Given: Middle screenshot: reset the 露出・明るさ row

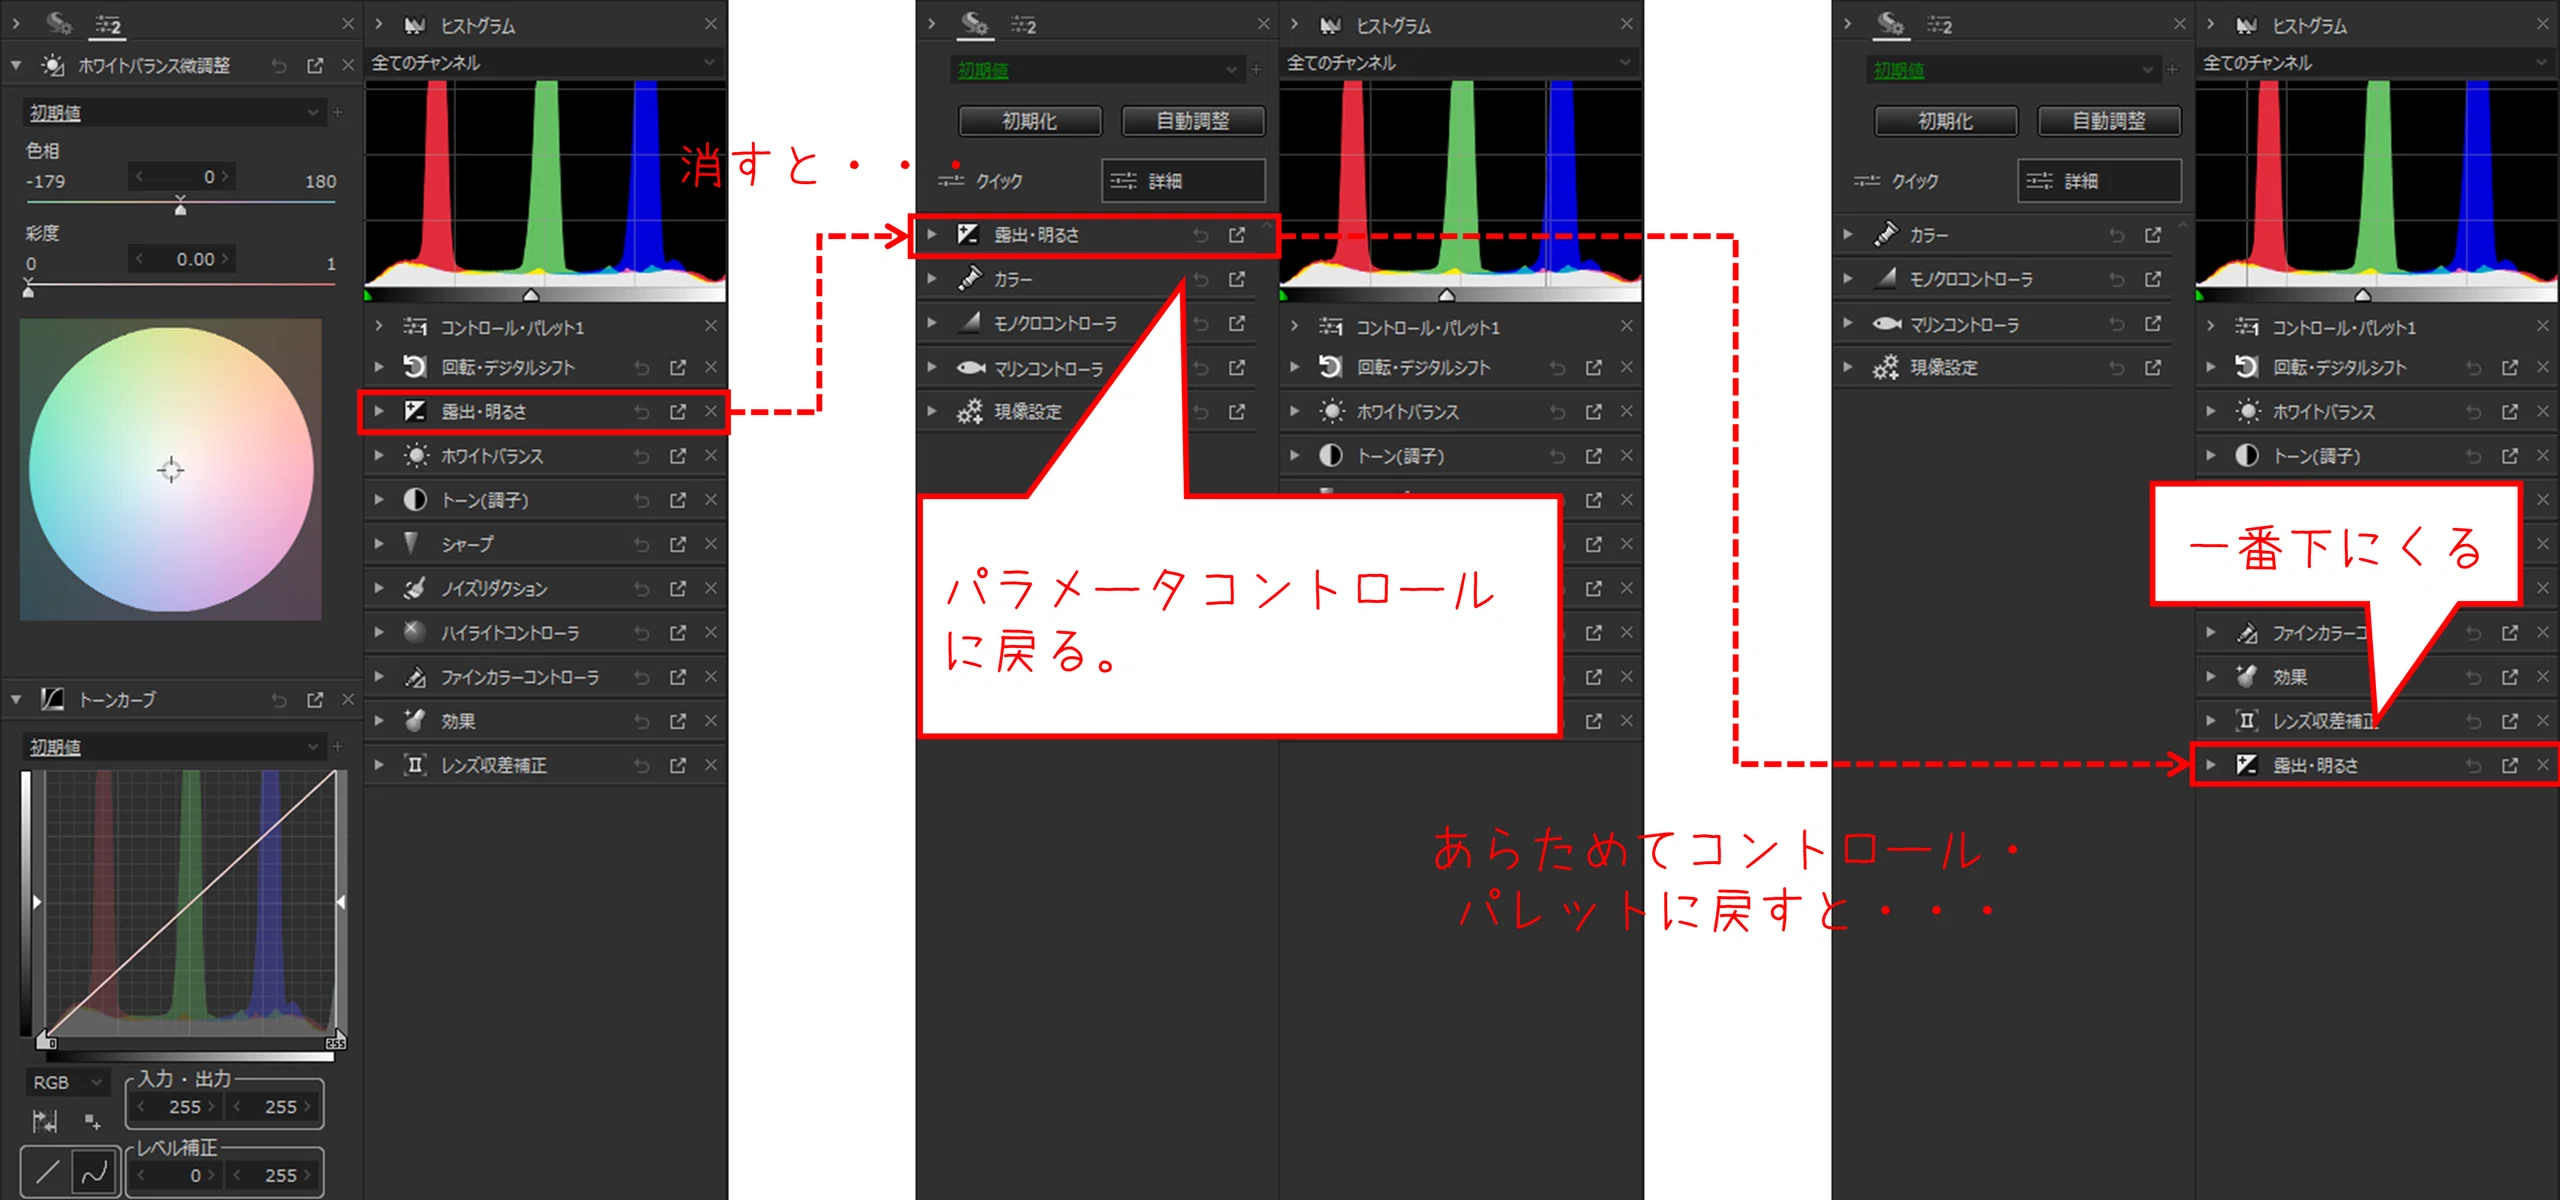Looking at the screenshot, I should (x=1201, y=235).
